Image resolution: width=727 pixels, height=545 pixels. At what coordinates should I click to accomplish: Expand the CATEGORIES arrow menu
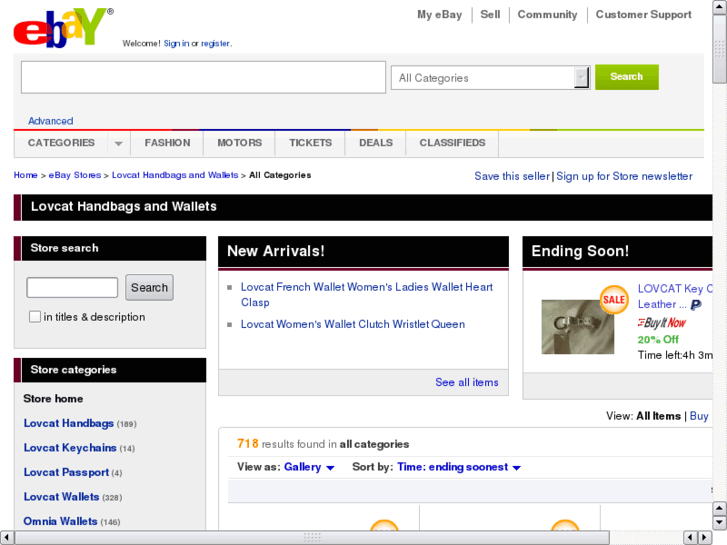[x=119, y=143]
